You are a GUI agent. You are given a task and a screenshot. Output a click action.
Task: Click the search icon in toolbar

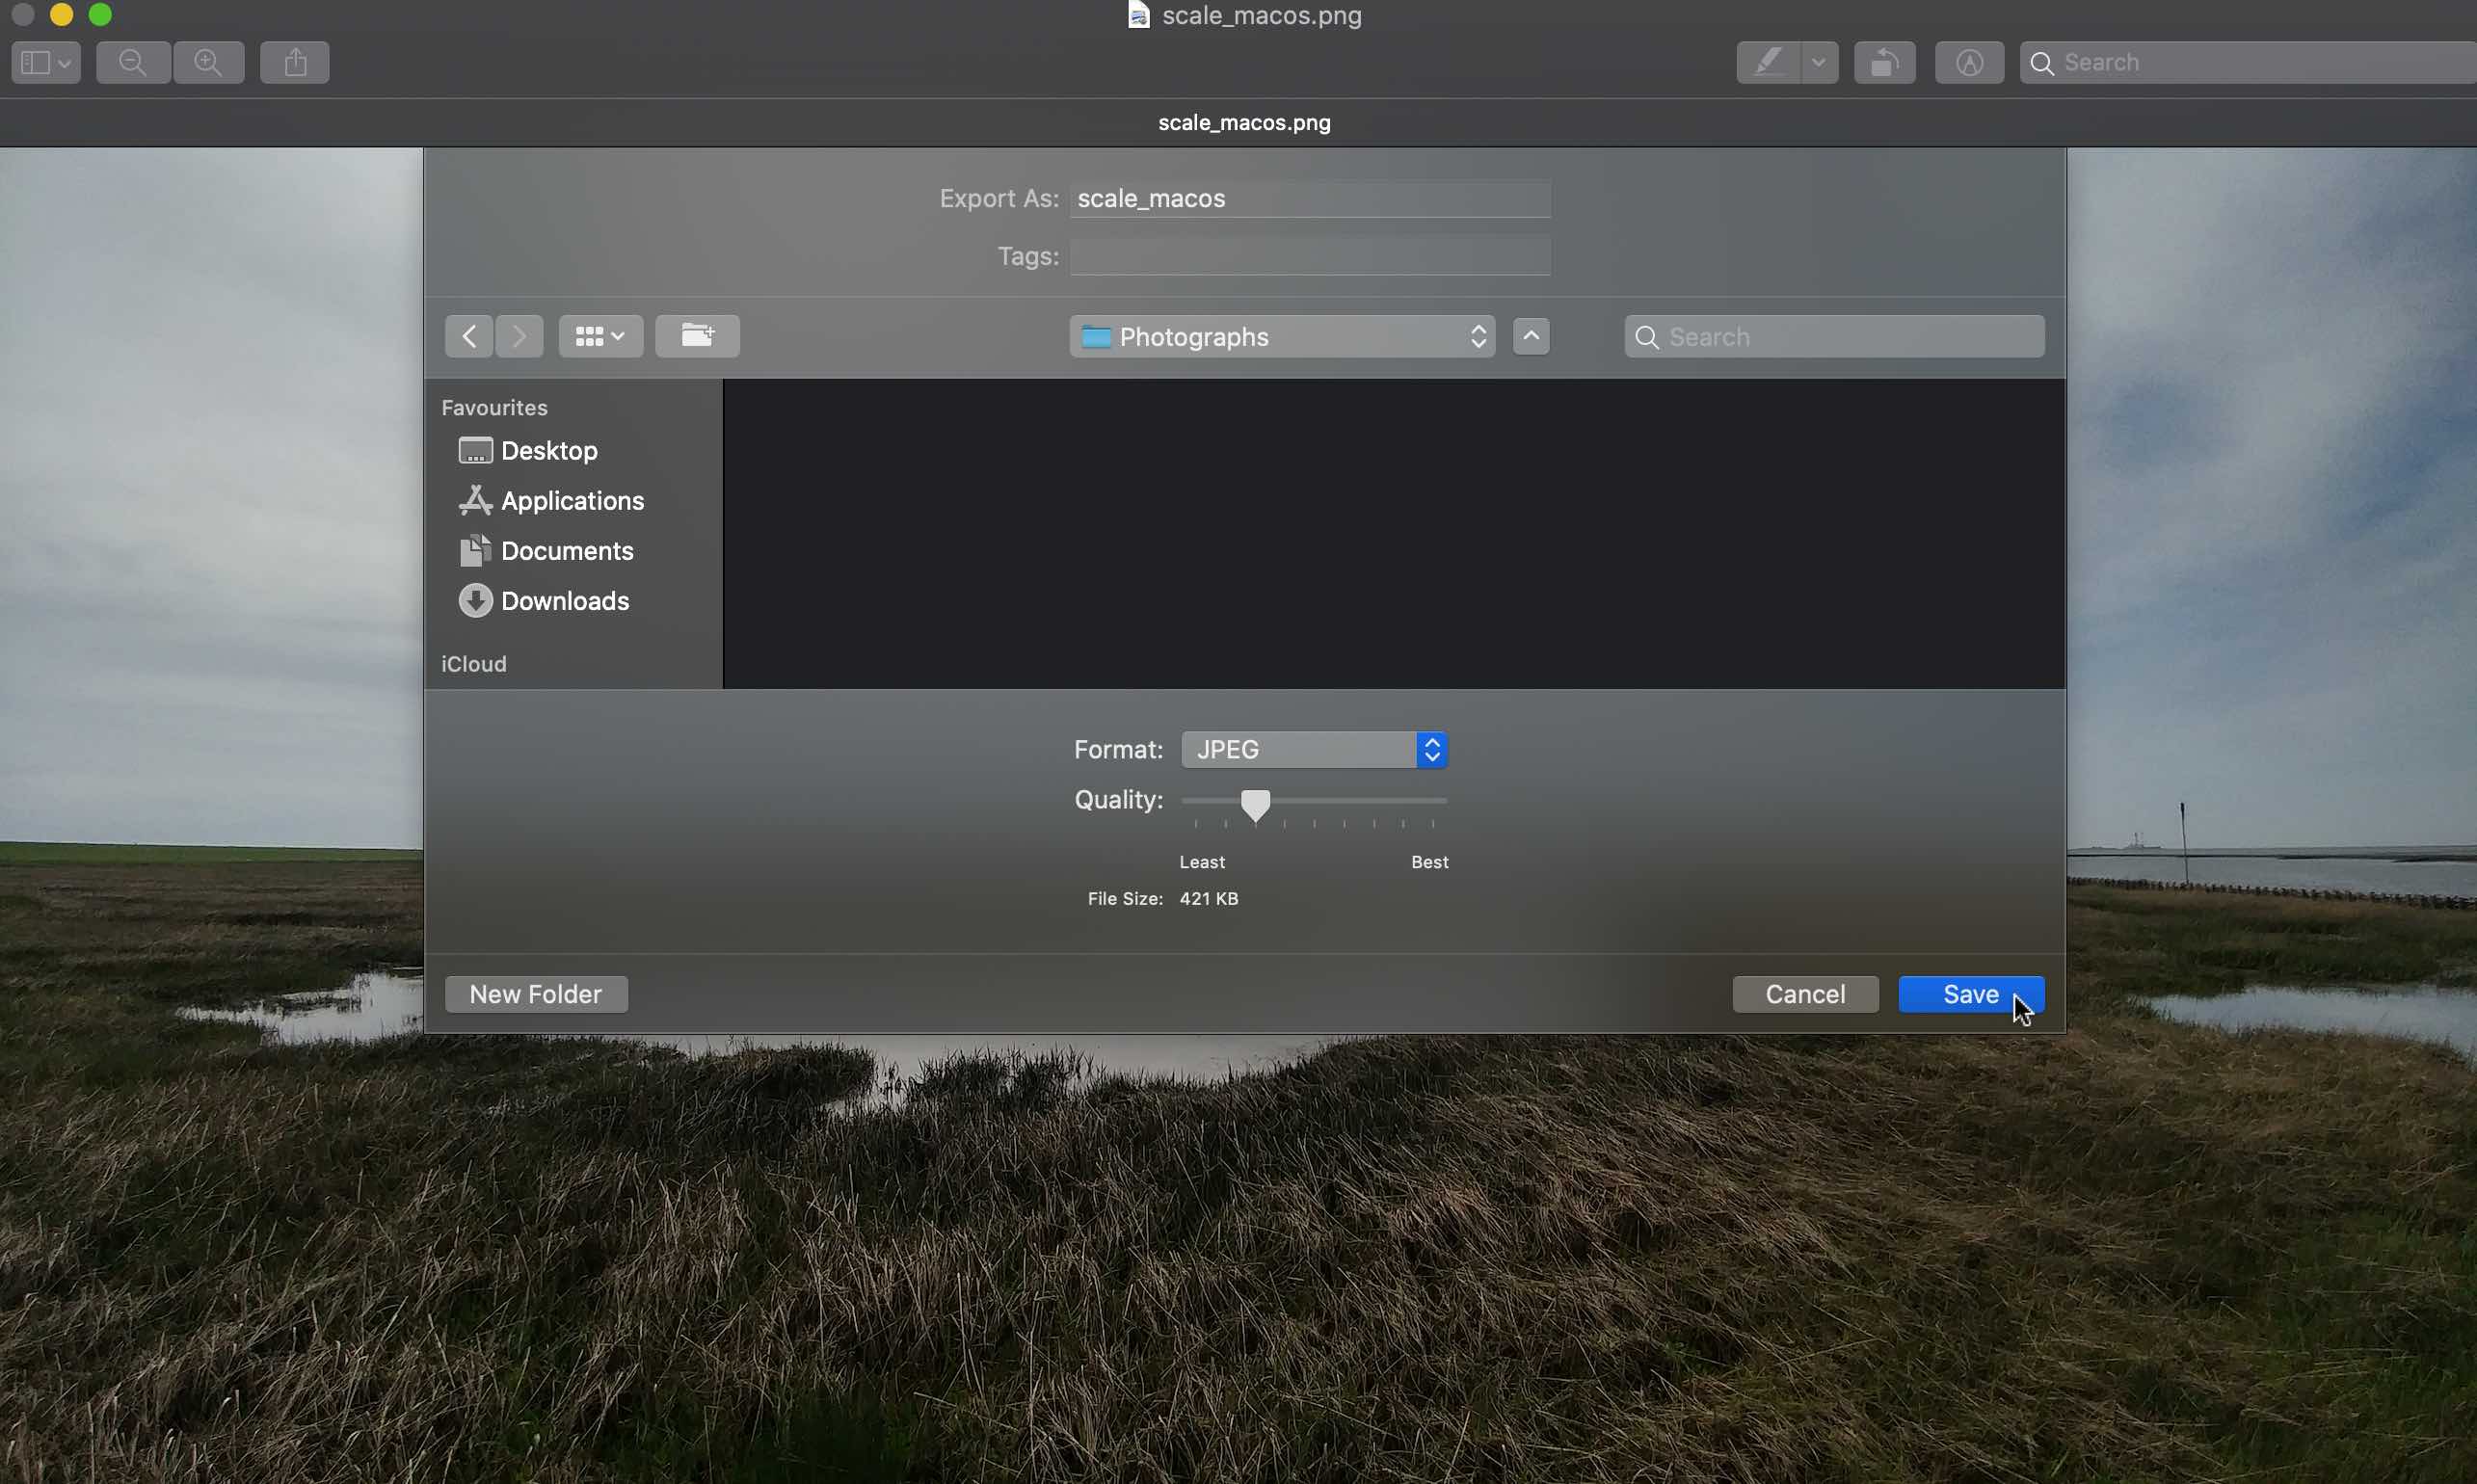click(2044, 62)
